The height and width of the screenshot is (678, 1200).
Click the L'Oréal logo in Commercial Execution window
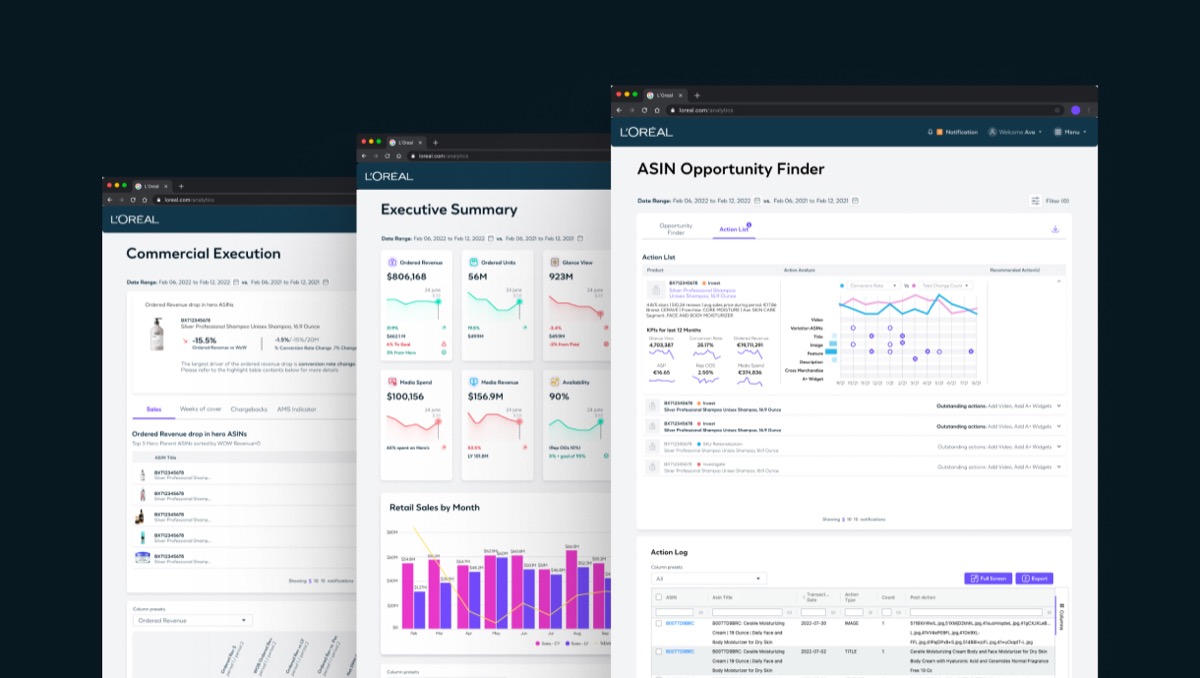click(134, 219)
